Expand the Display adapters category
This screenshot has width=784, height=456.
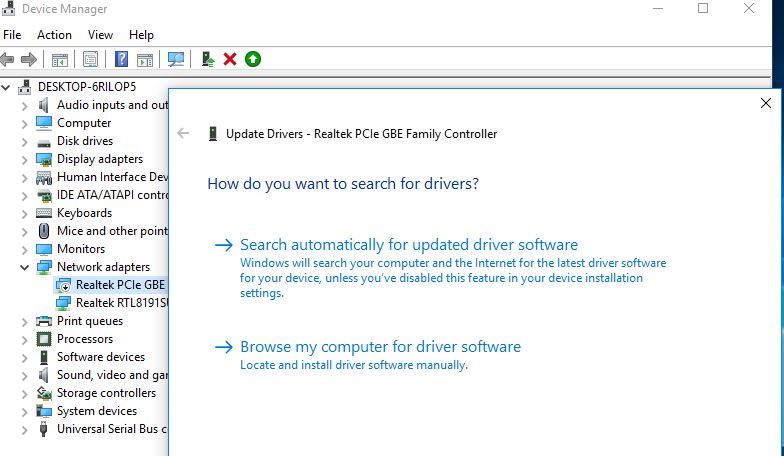pos(25,159)
